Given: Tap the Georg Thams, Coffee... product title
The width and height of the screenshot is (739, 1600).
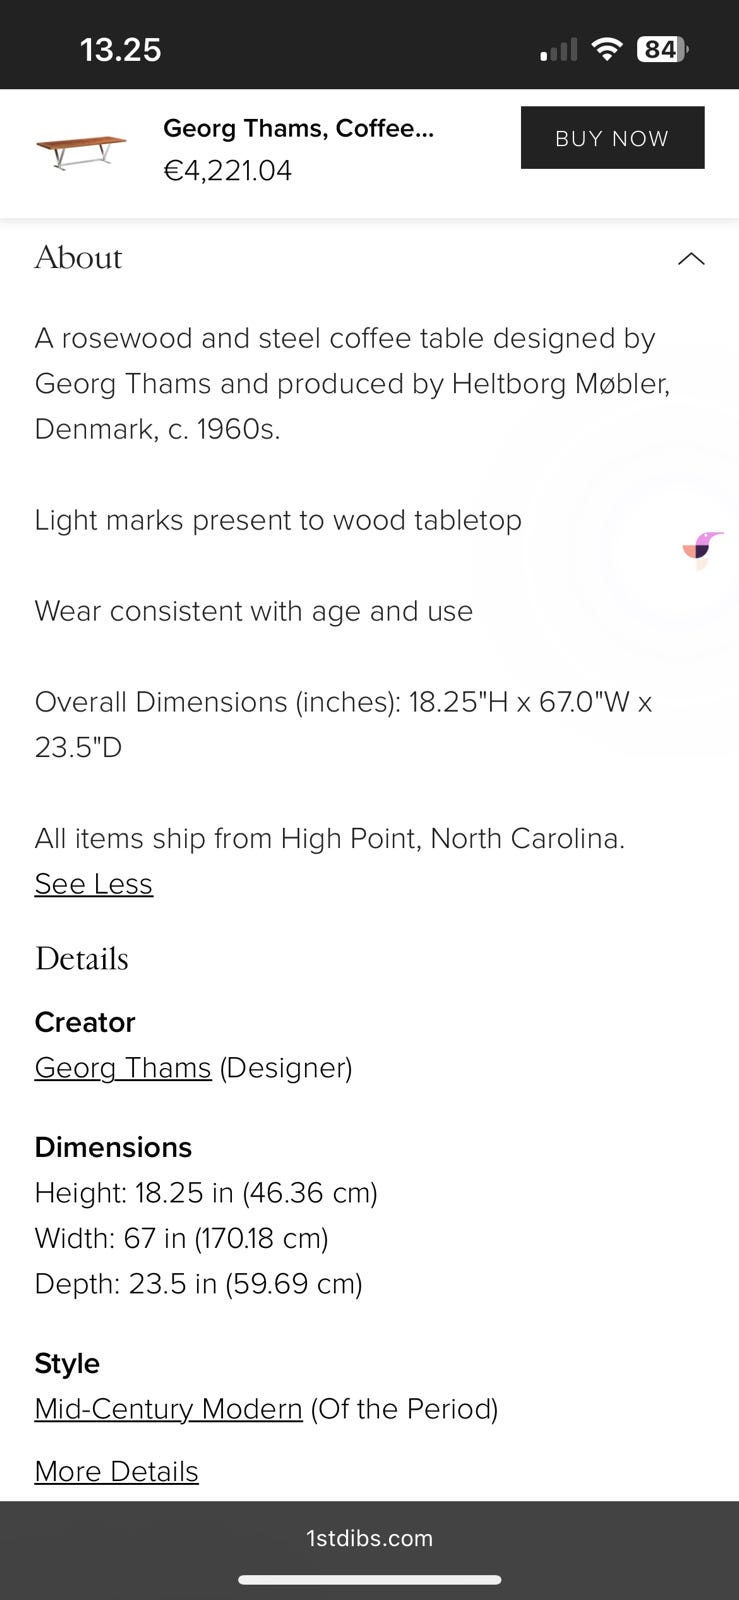Looking at the screenshot, I should tap(298, 128).
